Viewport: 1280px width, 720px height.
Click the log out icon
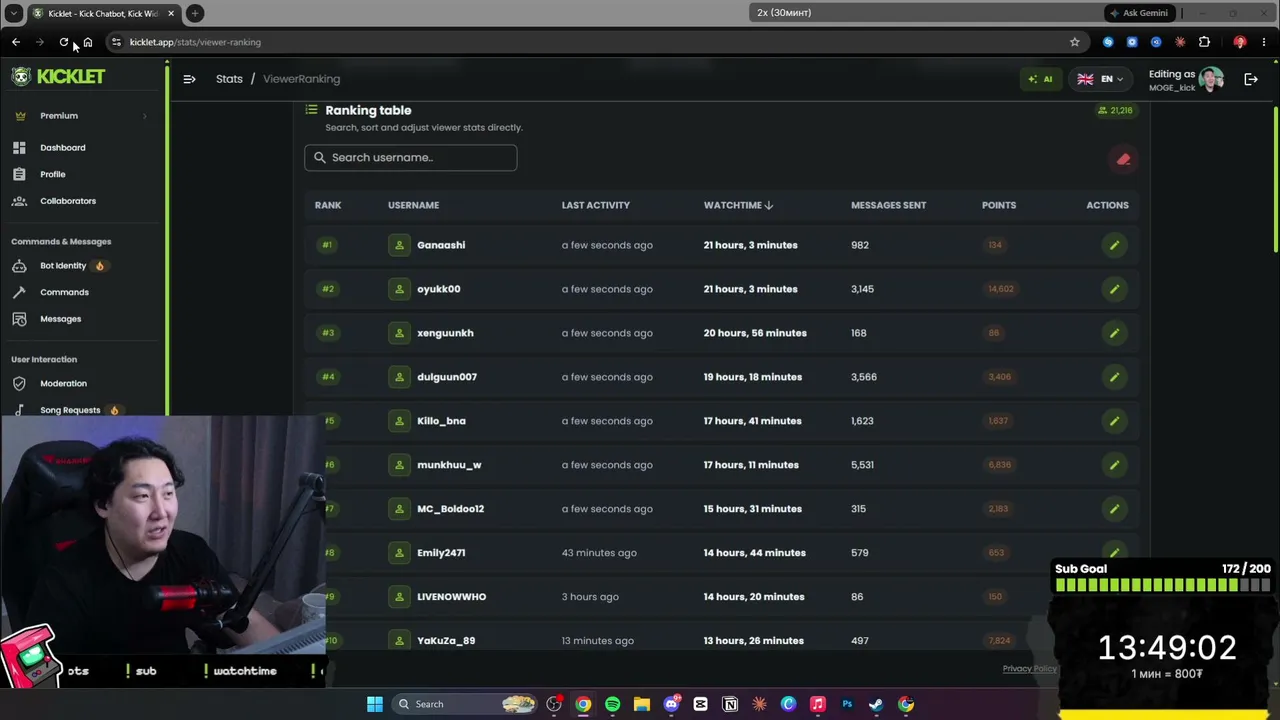point(1251,79)
